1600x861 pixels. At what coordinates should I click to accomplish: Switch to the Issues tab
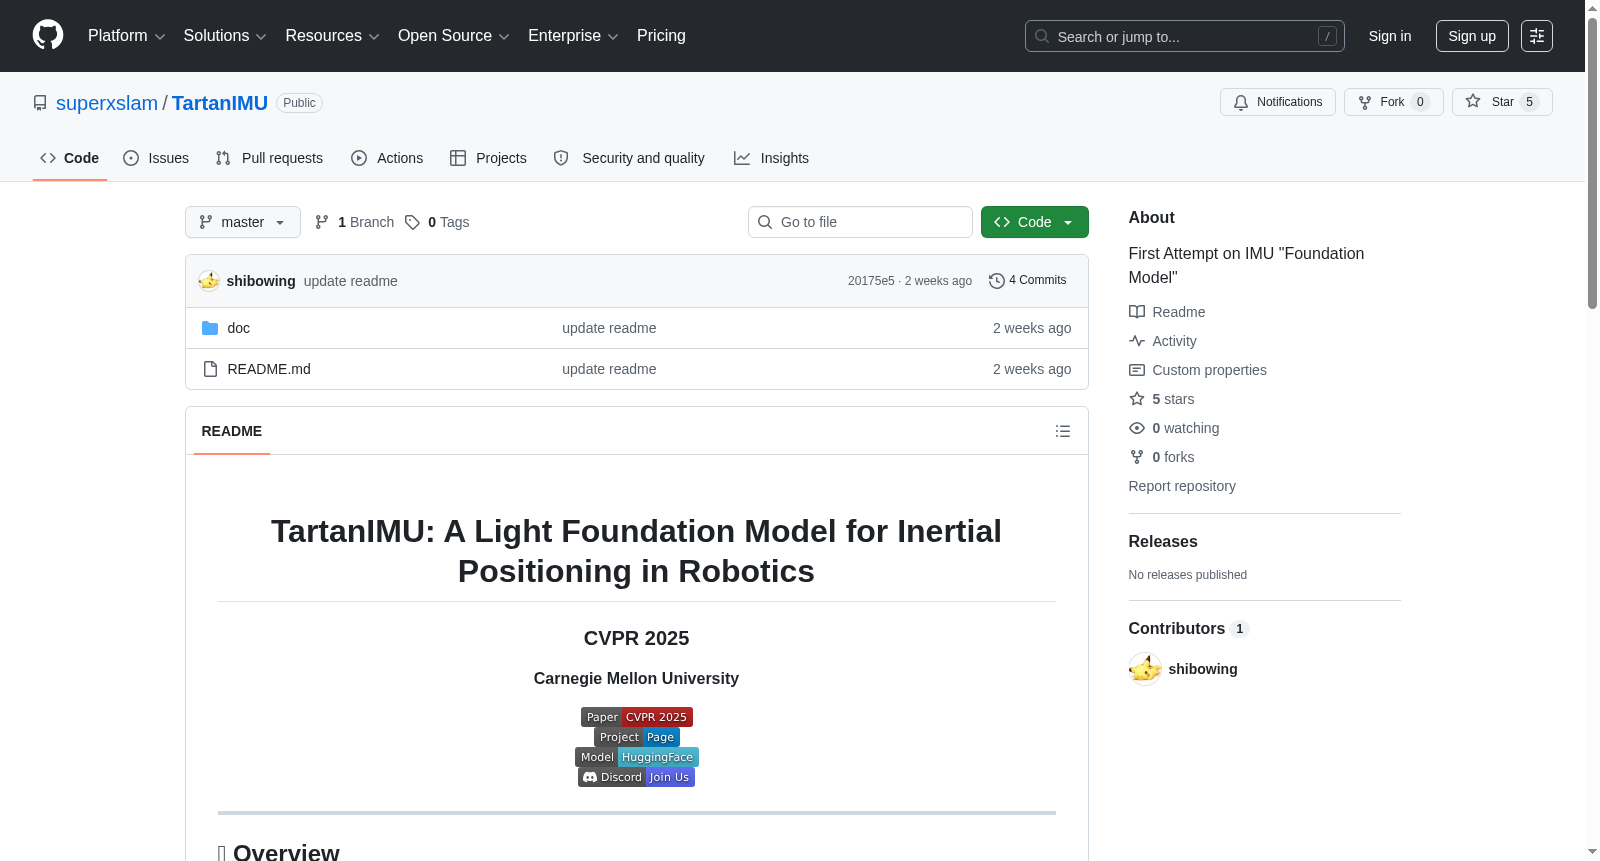[x=156, y=158]
